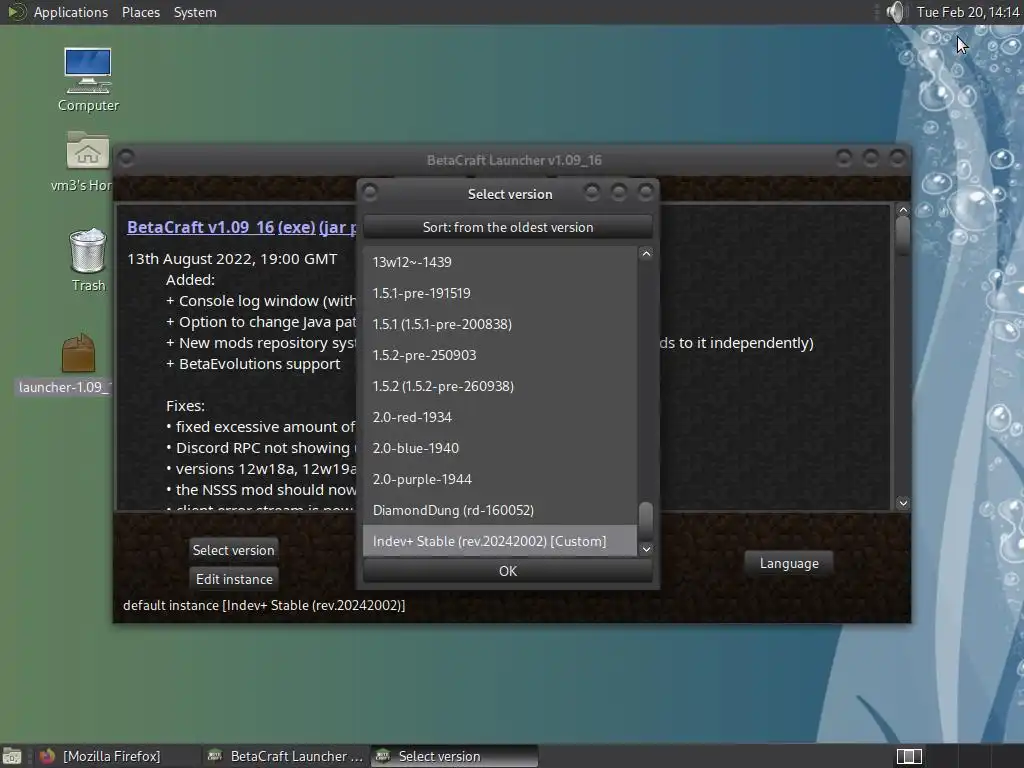
Task: Click the workspace switcher in bottom panel
Action: click(x=909, y=756)
